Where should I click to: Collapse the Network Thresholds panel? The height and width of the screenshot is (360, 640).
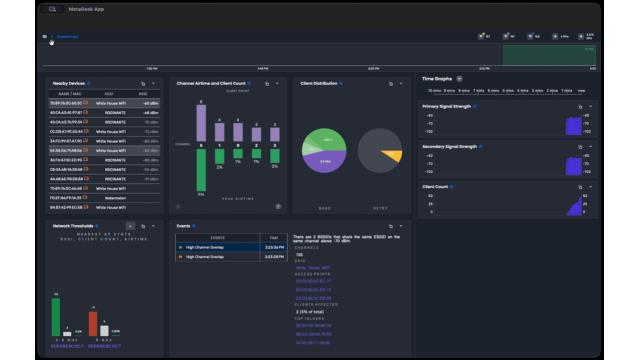coord(153,226)
